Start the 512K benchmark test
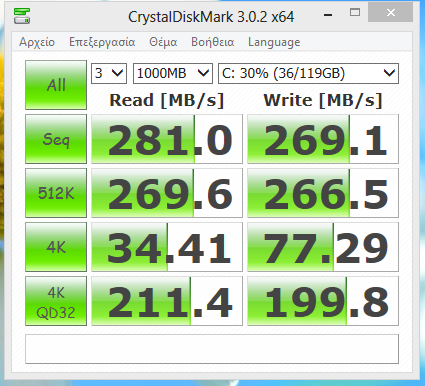 [56, 193]
